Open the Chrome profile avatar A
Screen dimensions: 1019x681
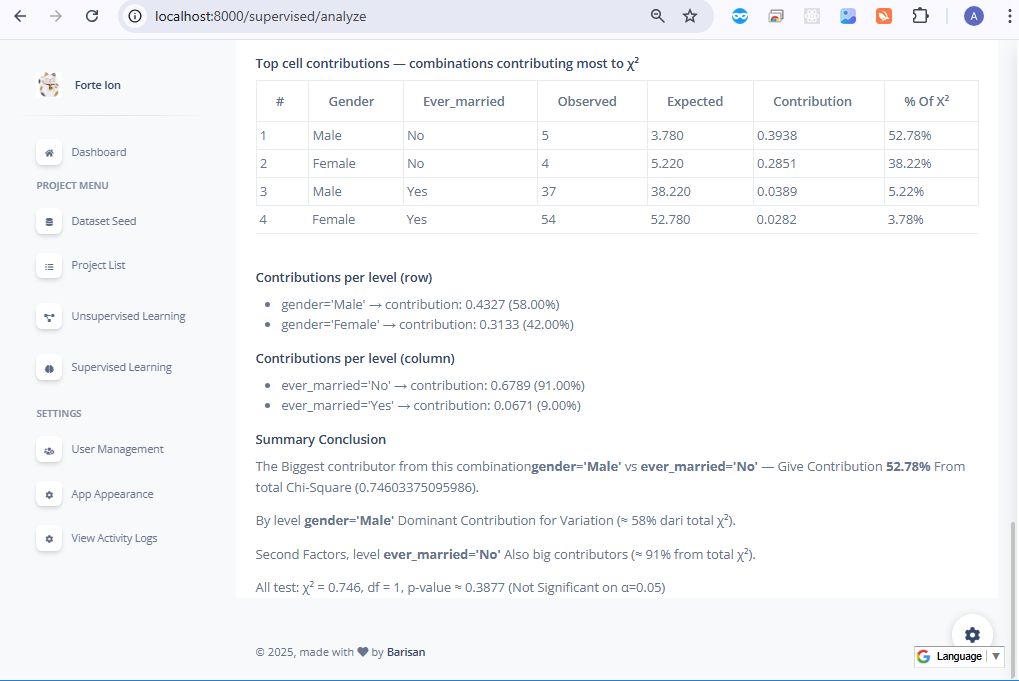(973, 16)
